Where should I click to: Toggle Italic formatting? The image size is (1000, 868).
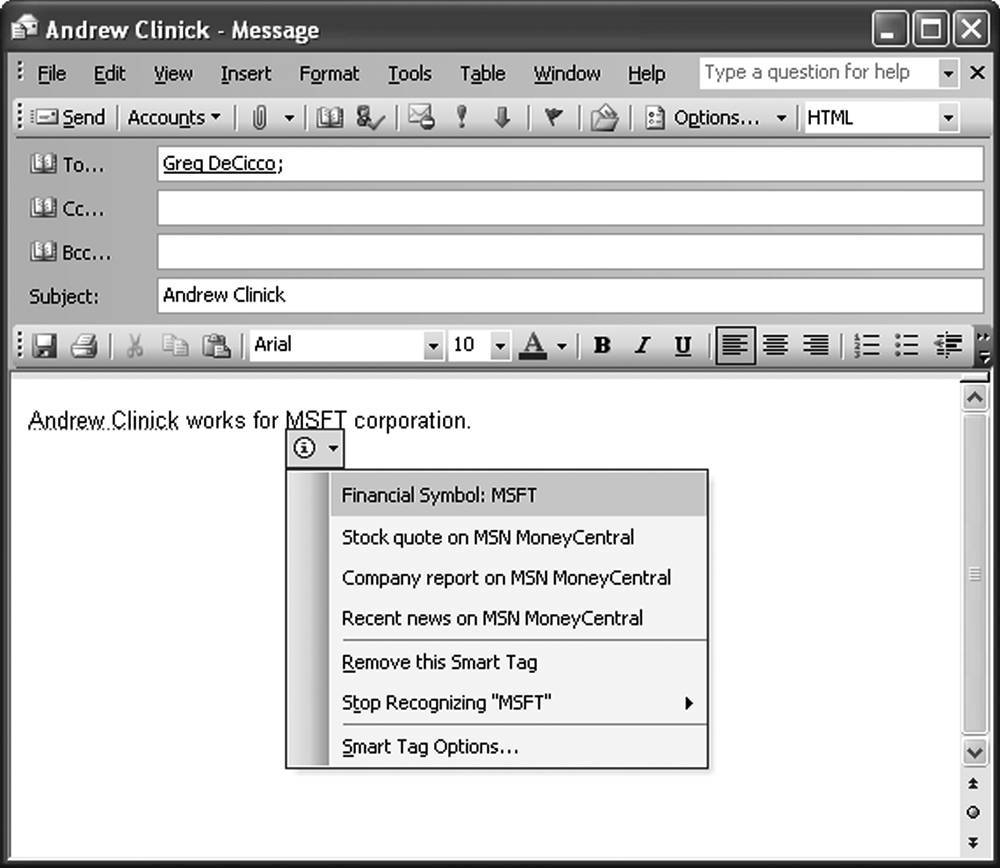click(642, 346)
